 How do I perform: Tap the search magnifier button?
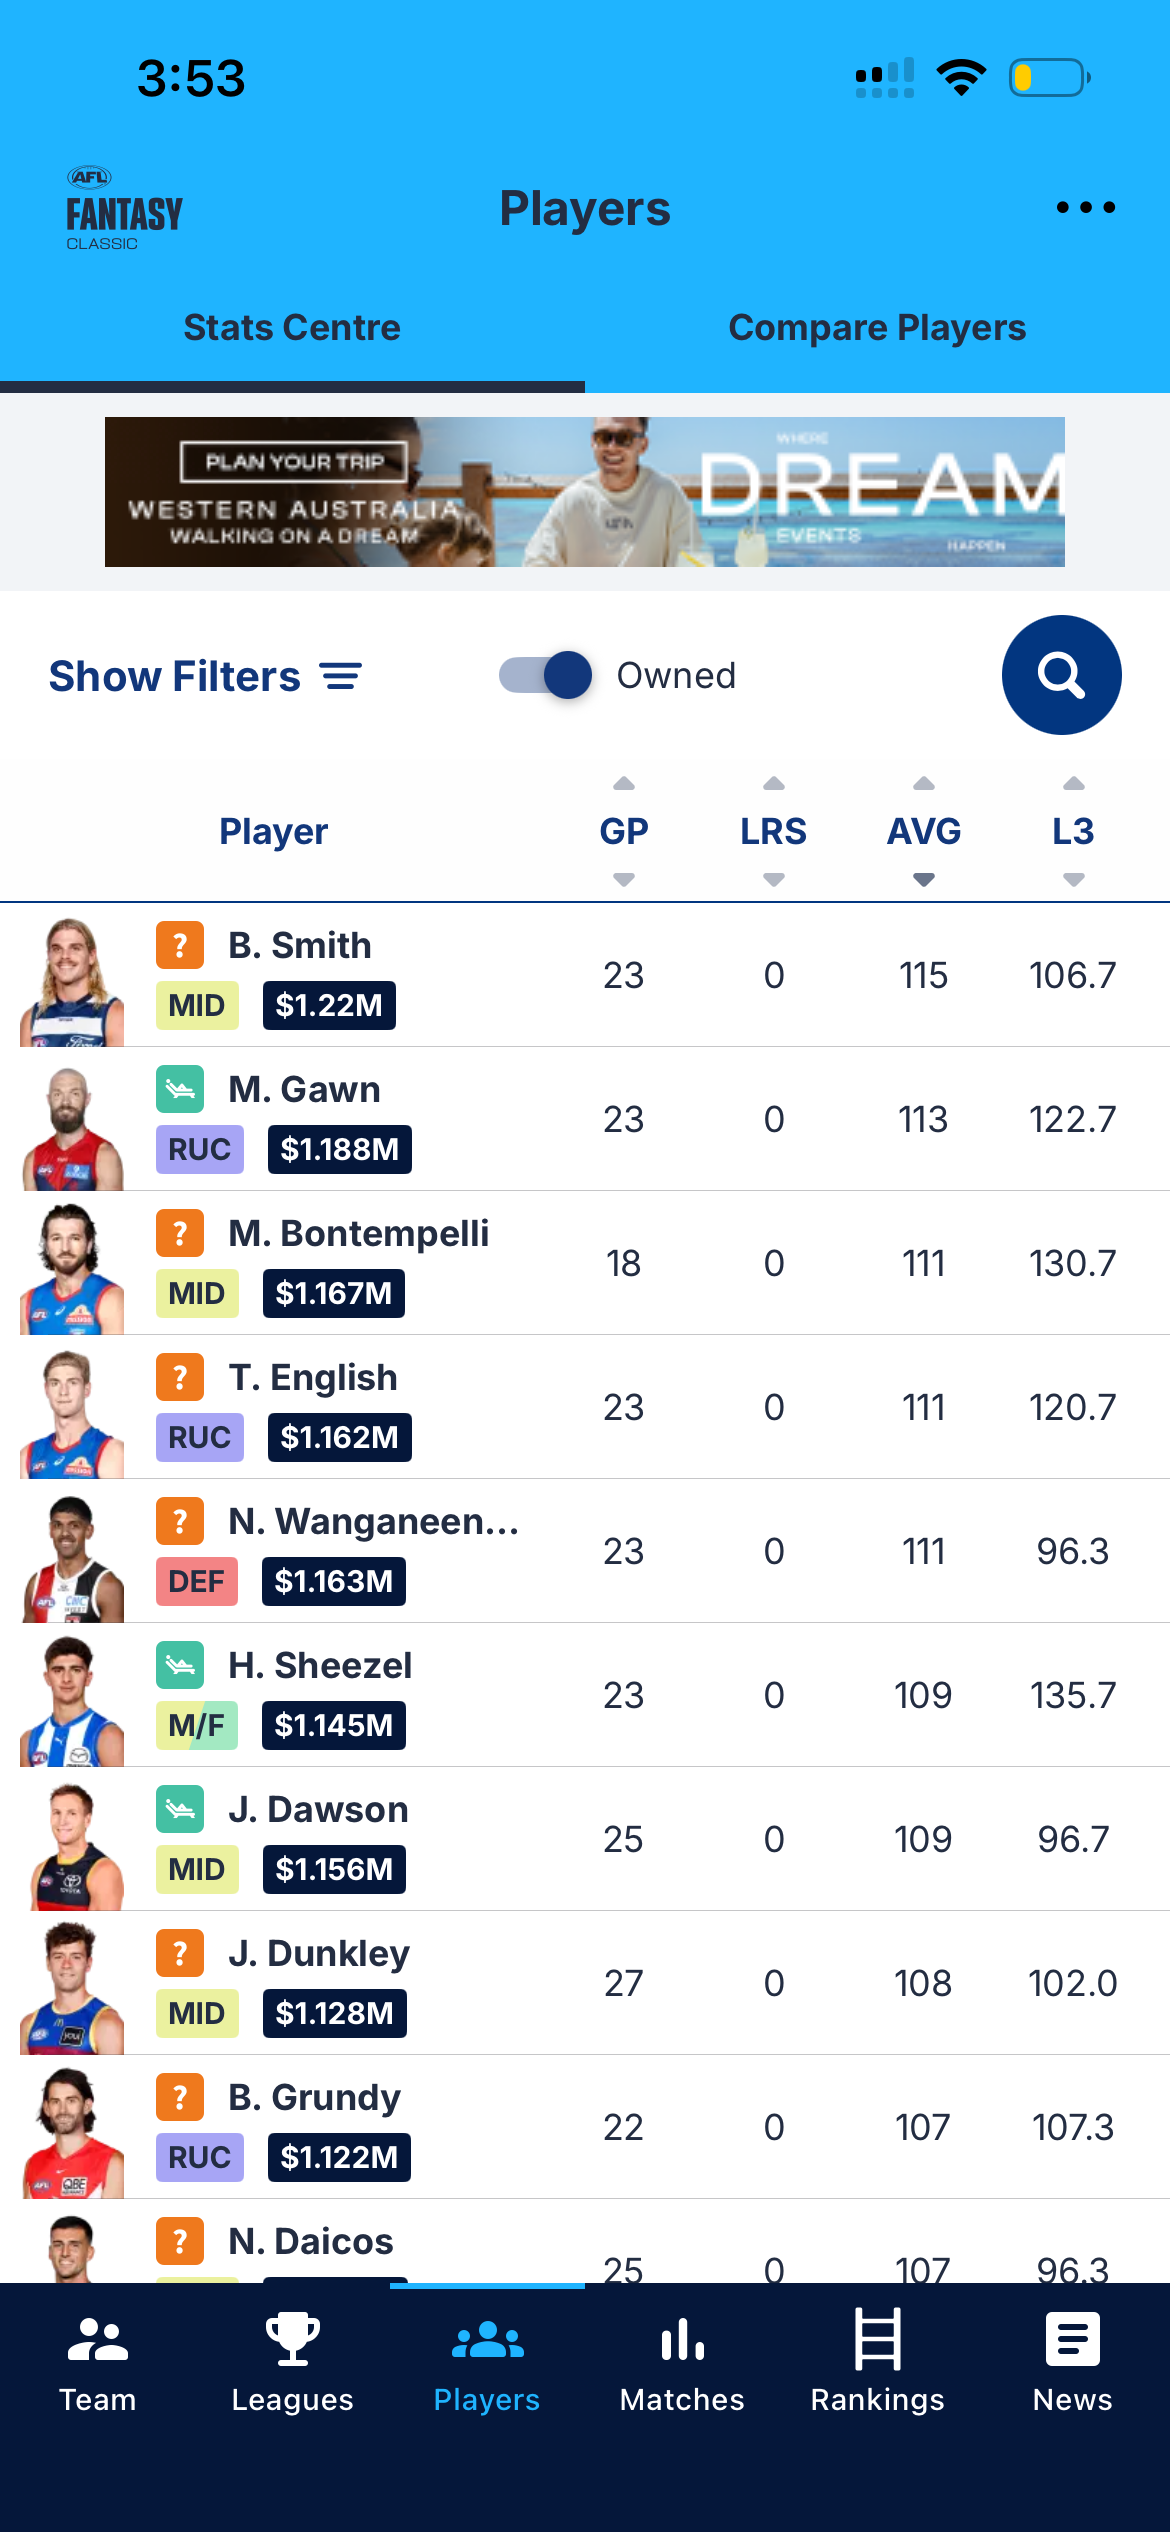click(1061, 675)
